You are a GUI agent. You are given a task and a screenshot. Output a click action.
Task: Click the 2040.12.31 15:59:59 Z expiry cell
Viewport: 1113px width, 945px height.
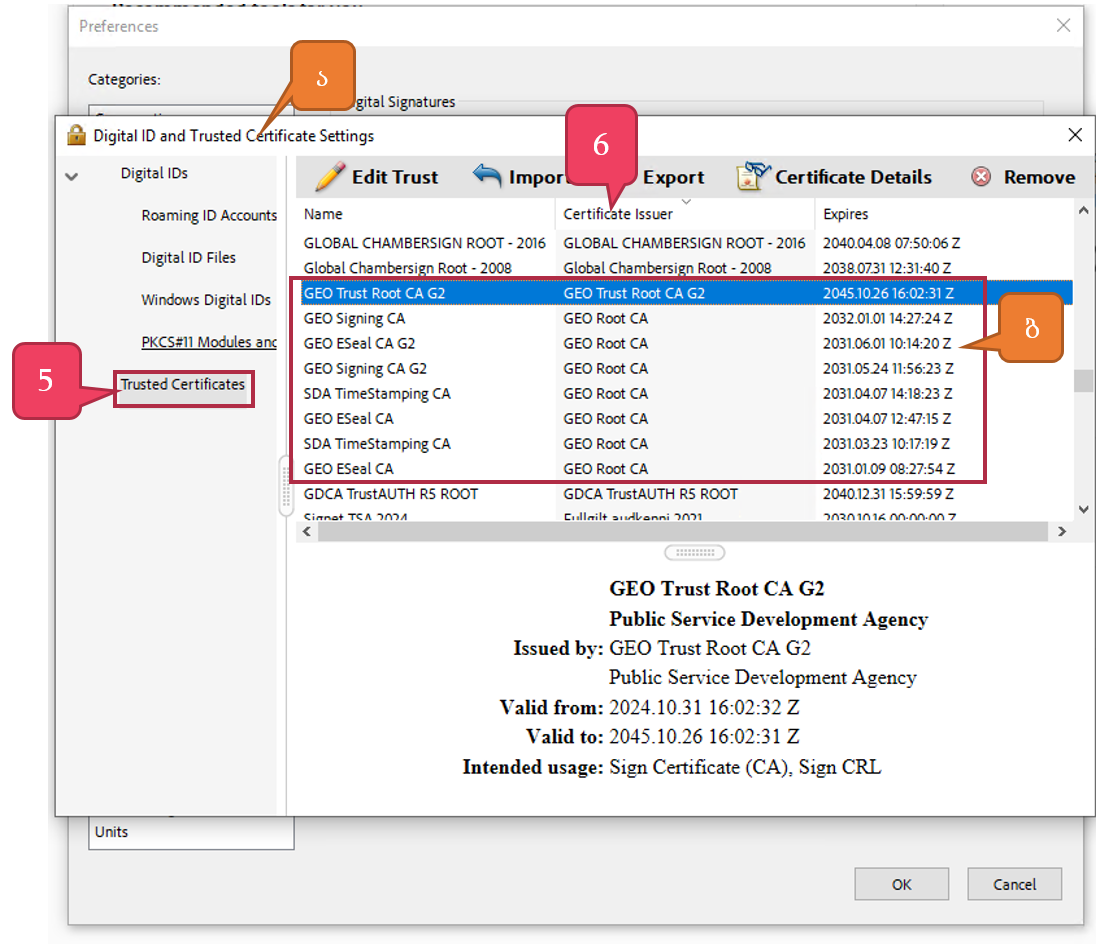pyautogui.click(x=888, y=494)
